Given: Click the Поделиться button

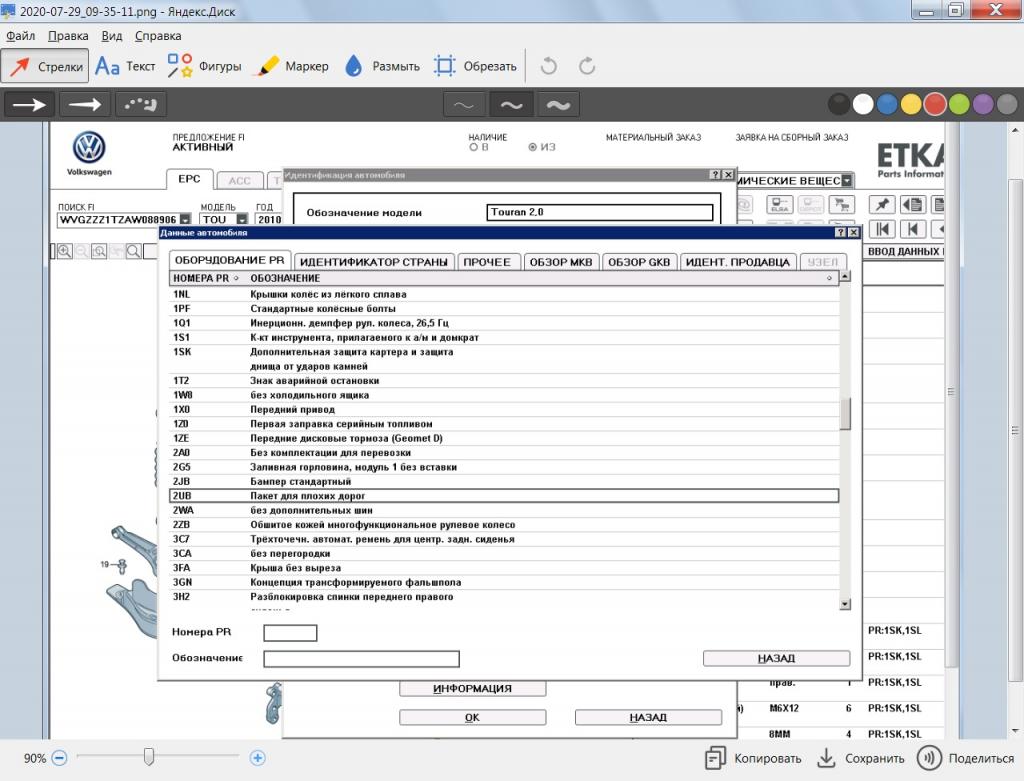Looking at the screenshot, I should [966, 758].
